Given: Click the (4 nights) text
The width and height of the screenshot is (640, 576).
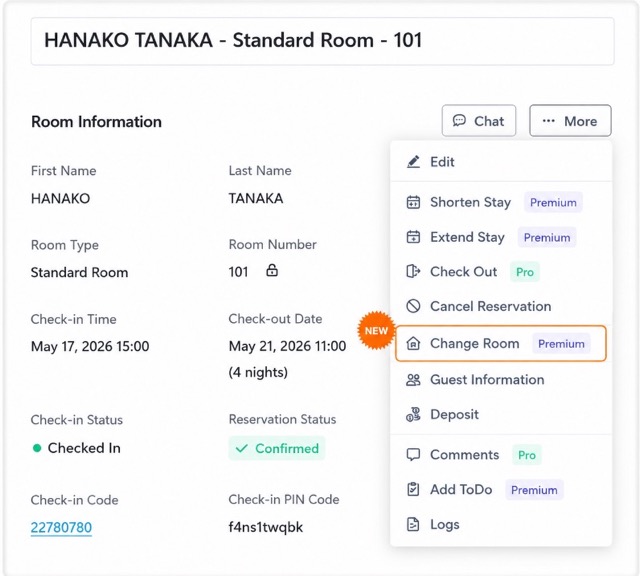Looking at the screenshot, I should pyautogui.click(x=258, y=372).
